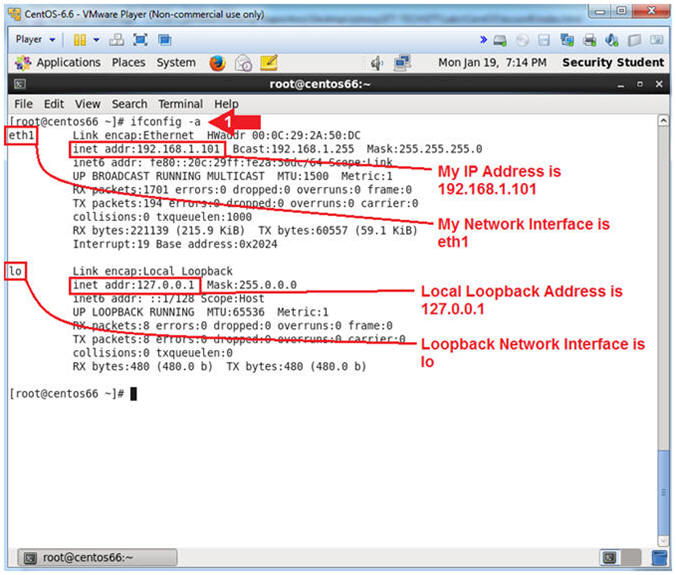This screenshot has width=676, height=575.
Task: Click the 'HWaddr 00:0C:29:2A:50:DC' text
Action: point(283,135)
